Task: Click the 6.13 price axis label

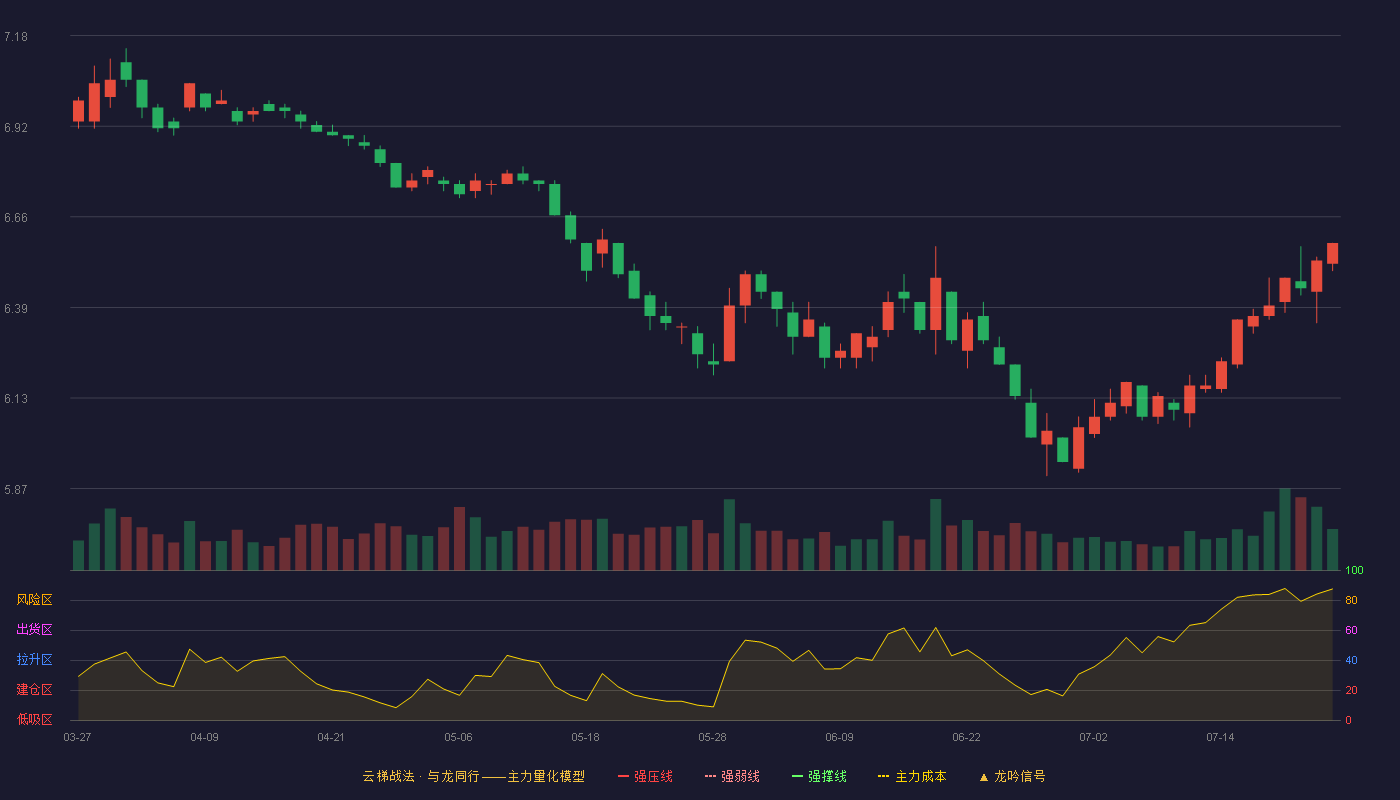Action: pyautogui.click(x=16, y=399)
